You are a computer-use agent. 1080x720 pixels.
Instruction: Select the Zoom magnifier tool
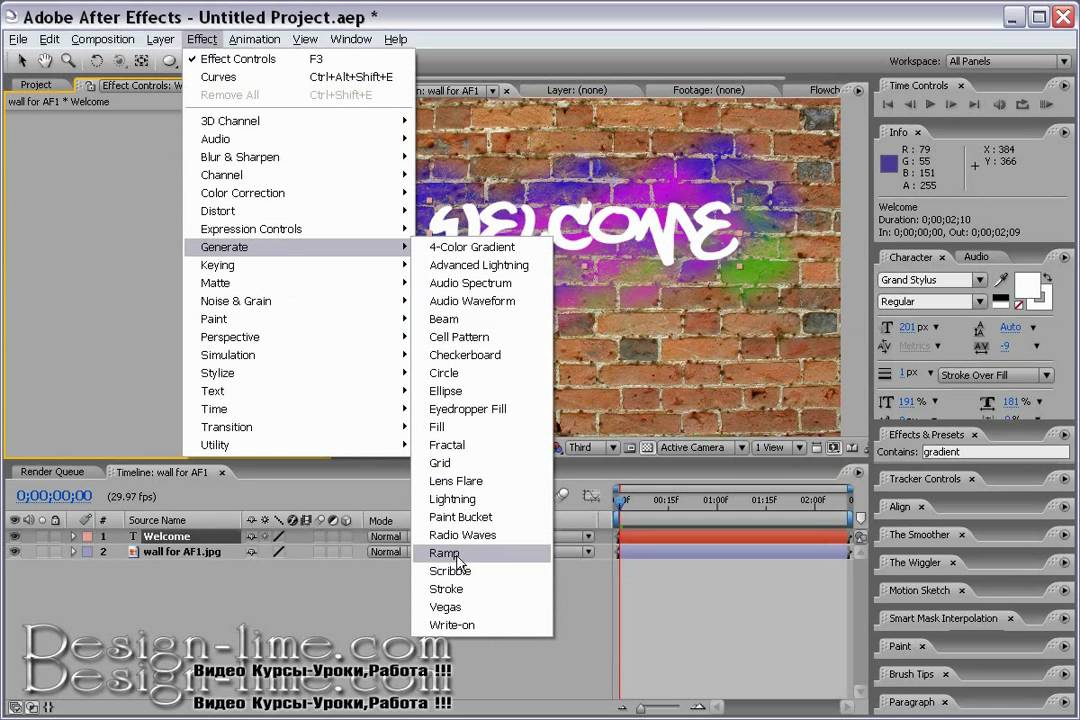68,61
